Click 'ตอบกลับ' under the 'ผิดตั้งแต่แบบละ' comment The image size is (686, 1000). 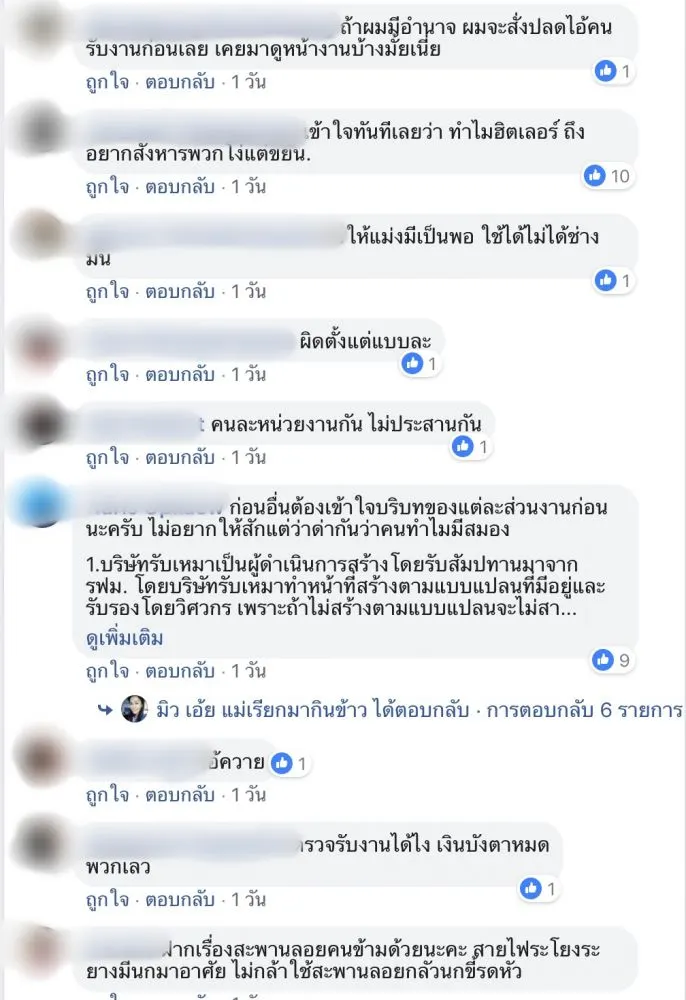[x=180, y=374]
